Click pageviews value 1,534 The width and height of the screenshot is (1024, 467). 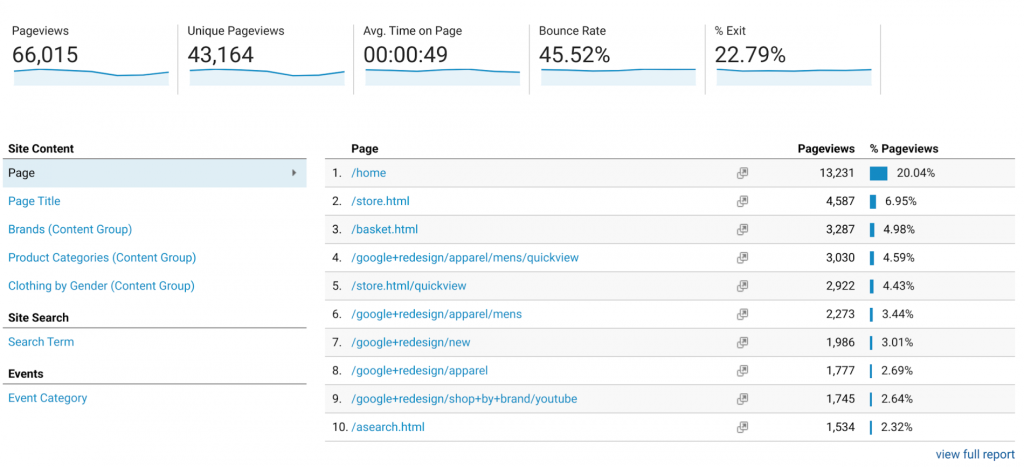840,427
